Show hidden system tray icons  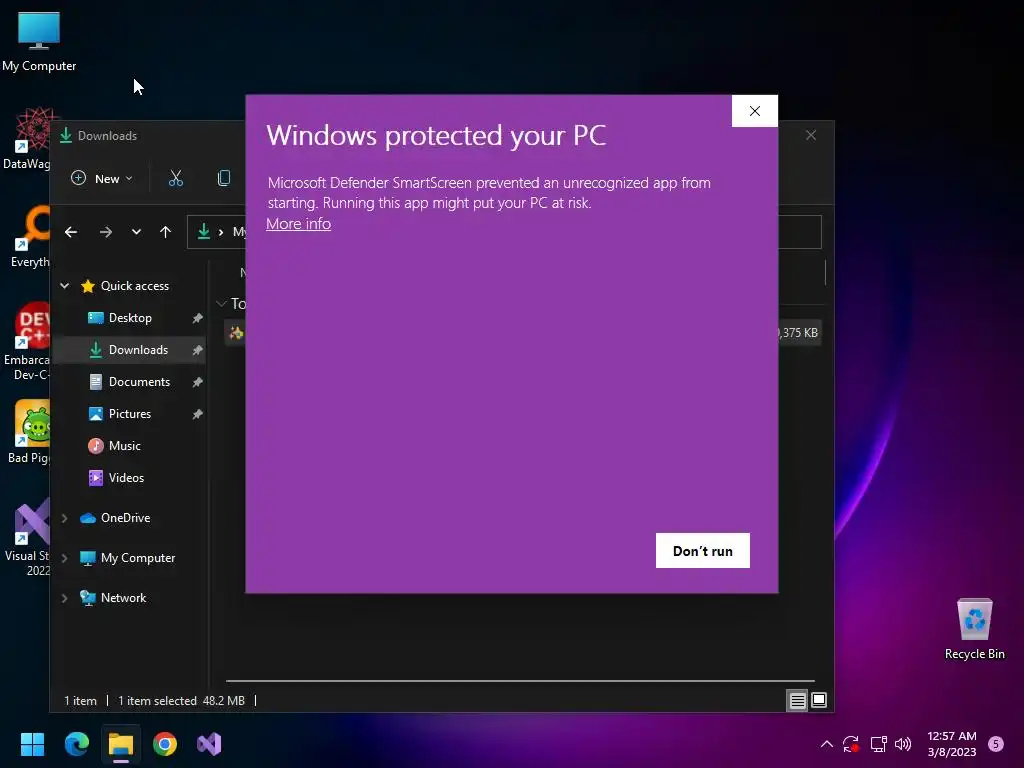coord(826,744)
